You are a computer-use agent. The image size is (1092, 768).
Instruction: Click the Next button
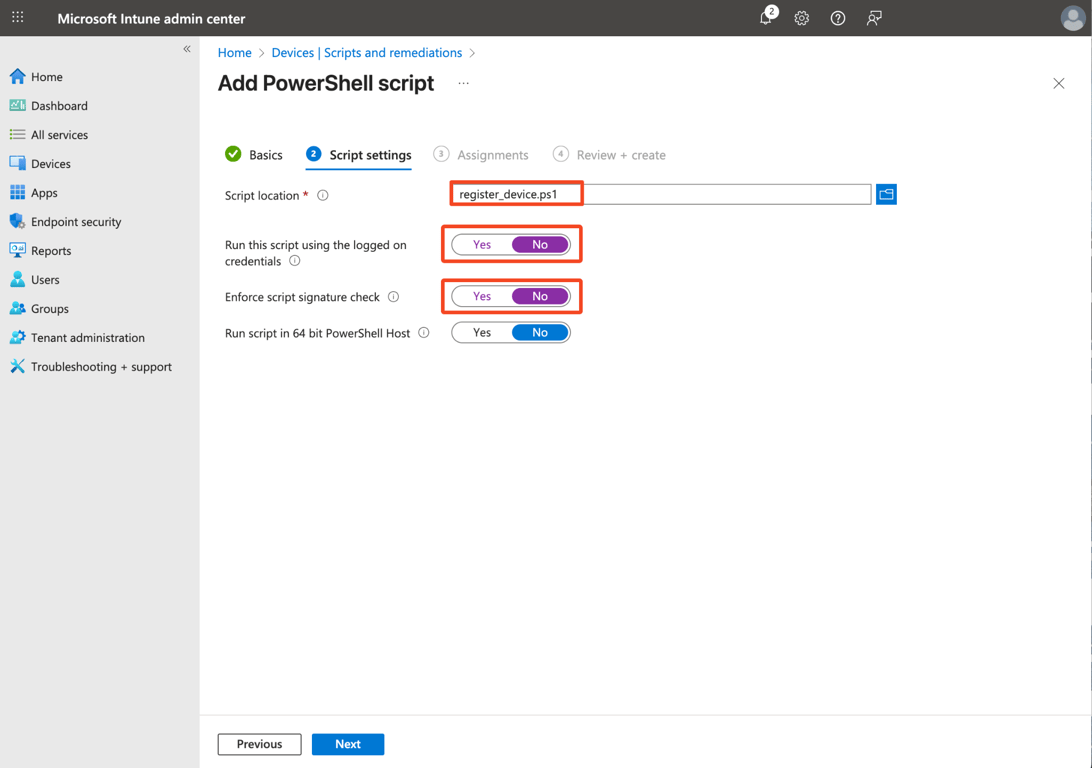[x=347, y=744]
